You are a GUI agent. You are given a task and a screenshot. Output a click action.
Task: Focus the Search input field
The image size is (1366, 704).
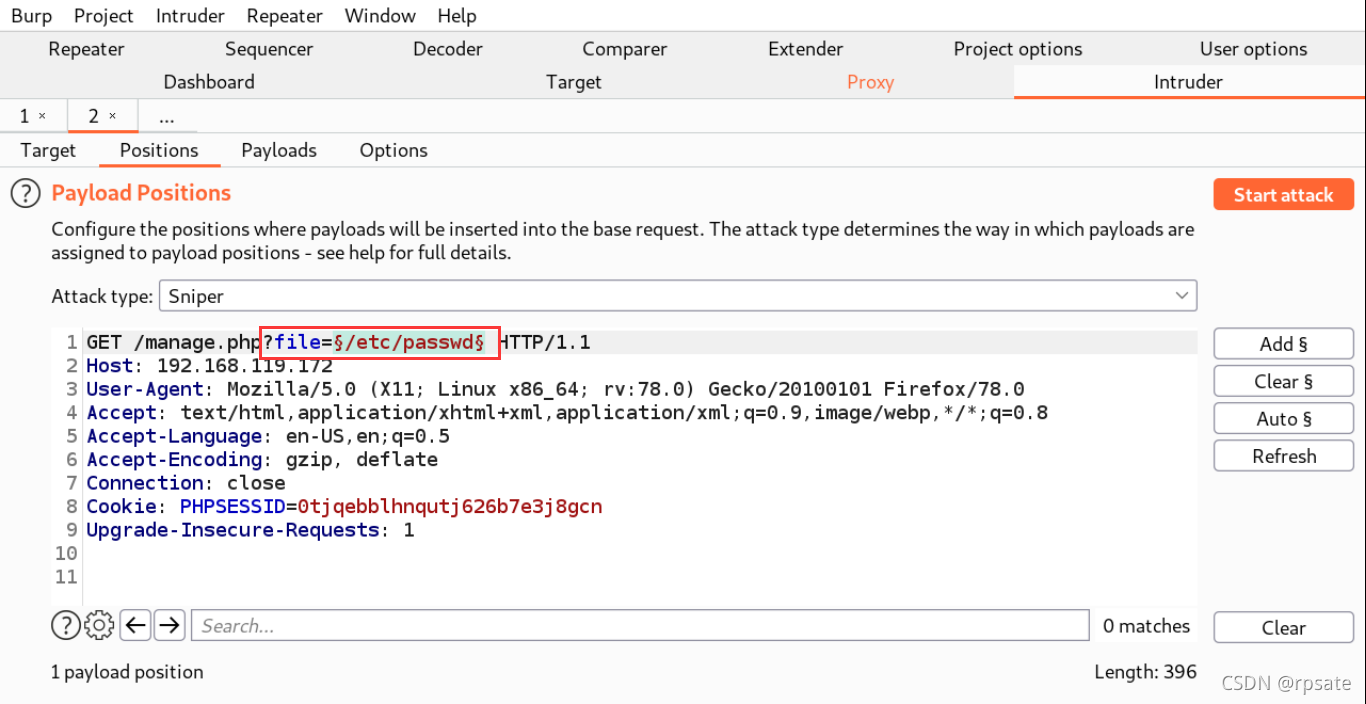click(640, 626)
